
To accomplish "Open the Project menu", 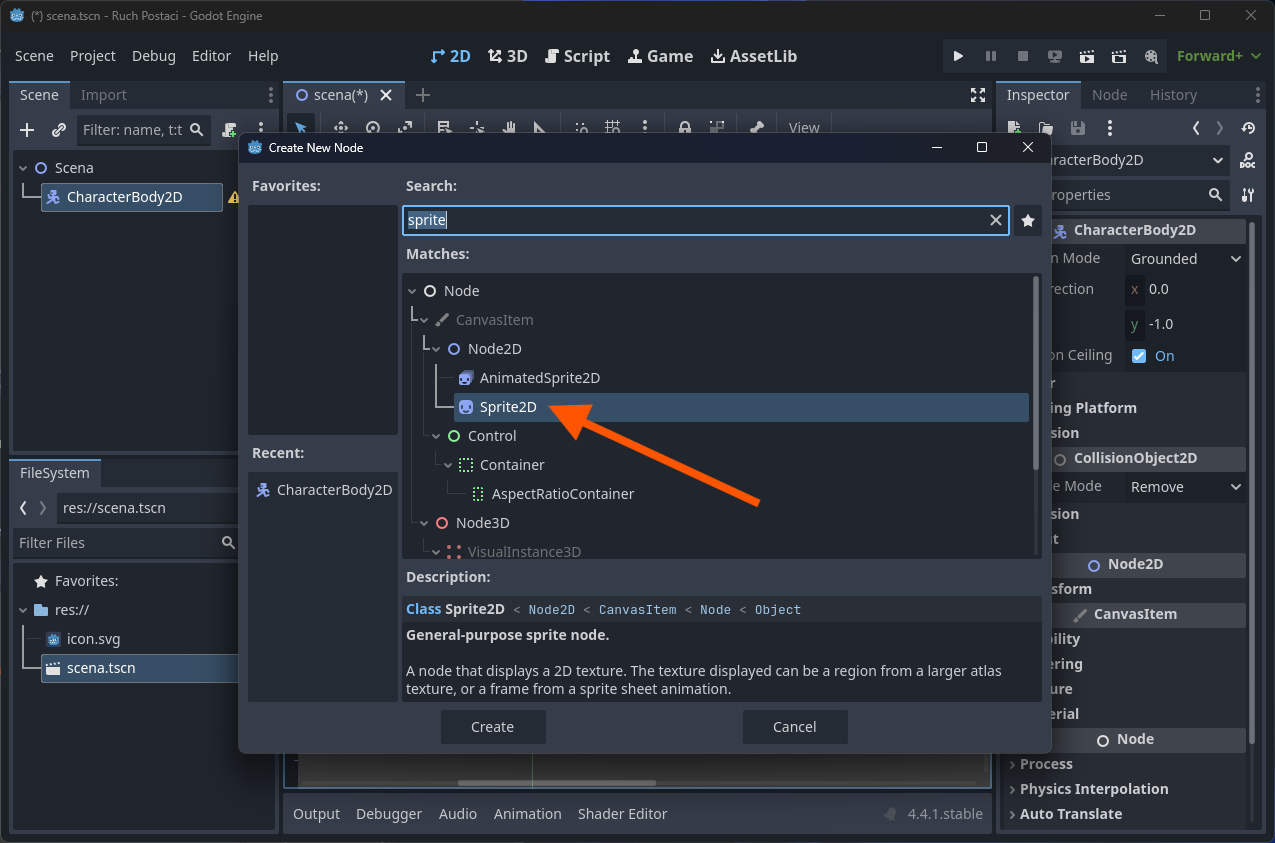I will 93,56.
